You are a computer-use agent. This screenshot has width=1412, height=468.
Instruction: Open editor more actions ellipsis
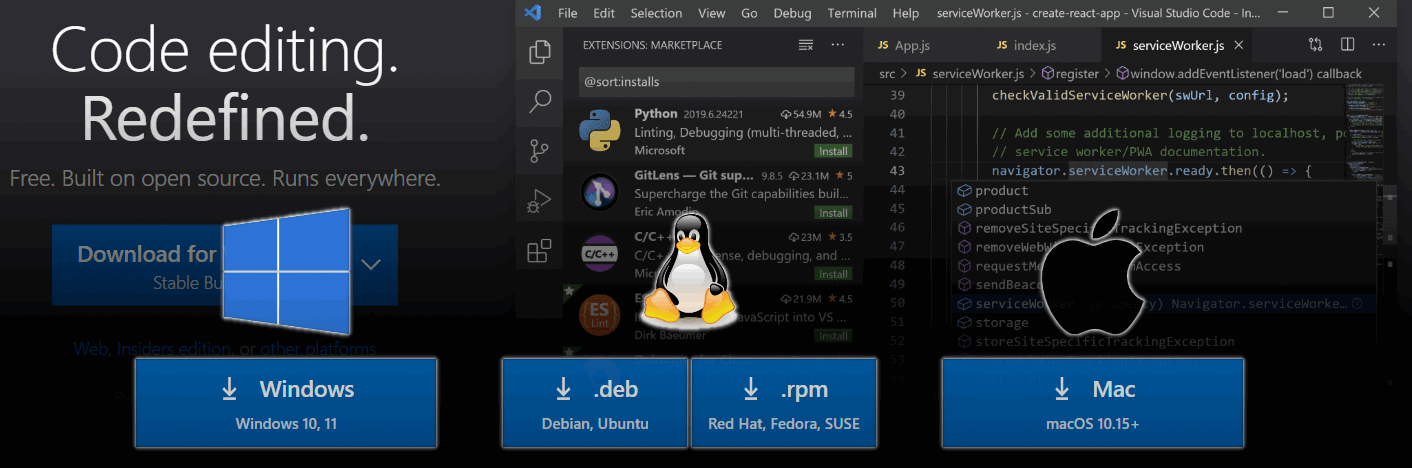(1380, 45)
